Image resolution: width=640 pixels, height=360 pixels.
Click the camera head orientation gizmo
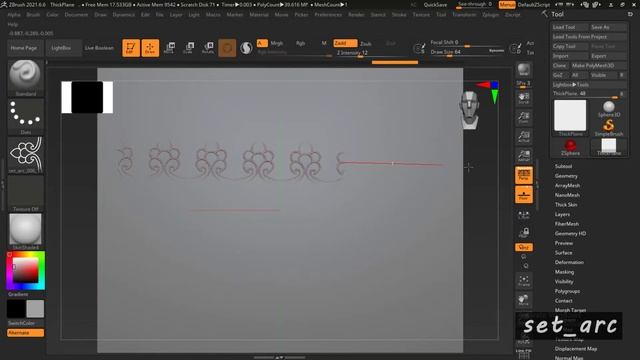469,110
